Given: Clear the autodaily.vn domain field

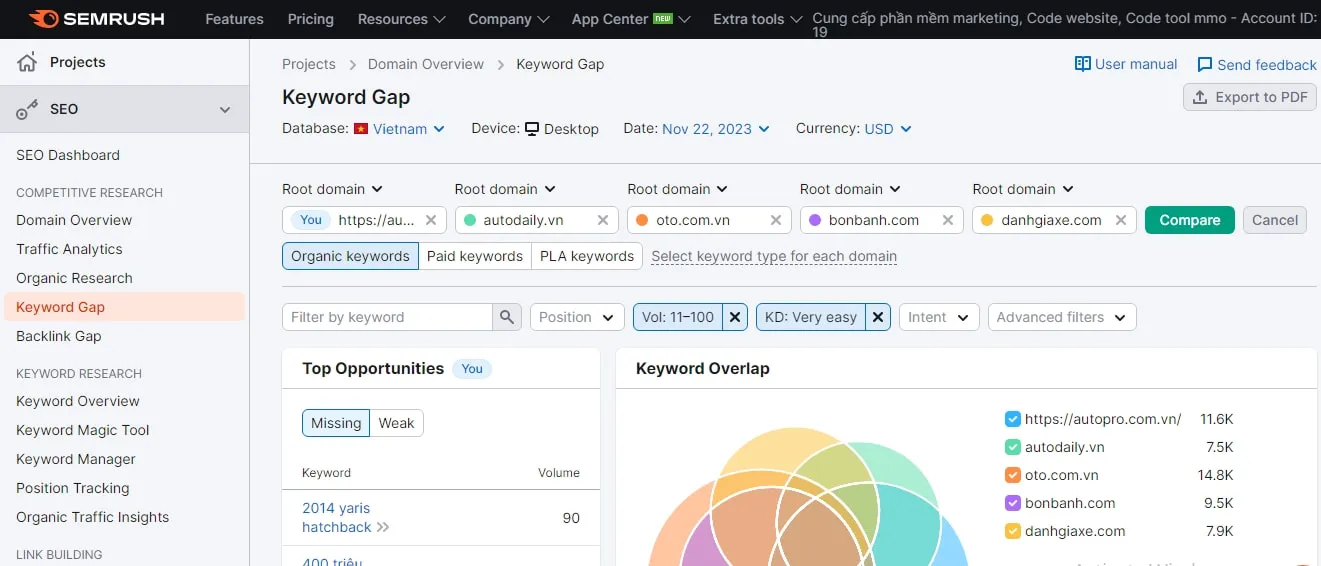Looking at the screenshot, I should (603, 220).
